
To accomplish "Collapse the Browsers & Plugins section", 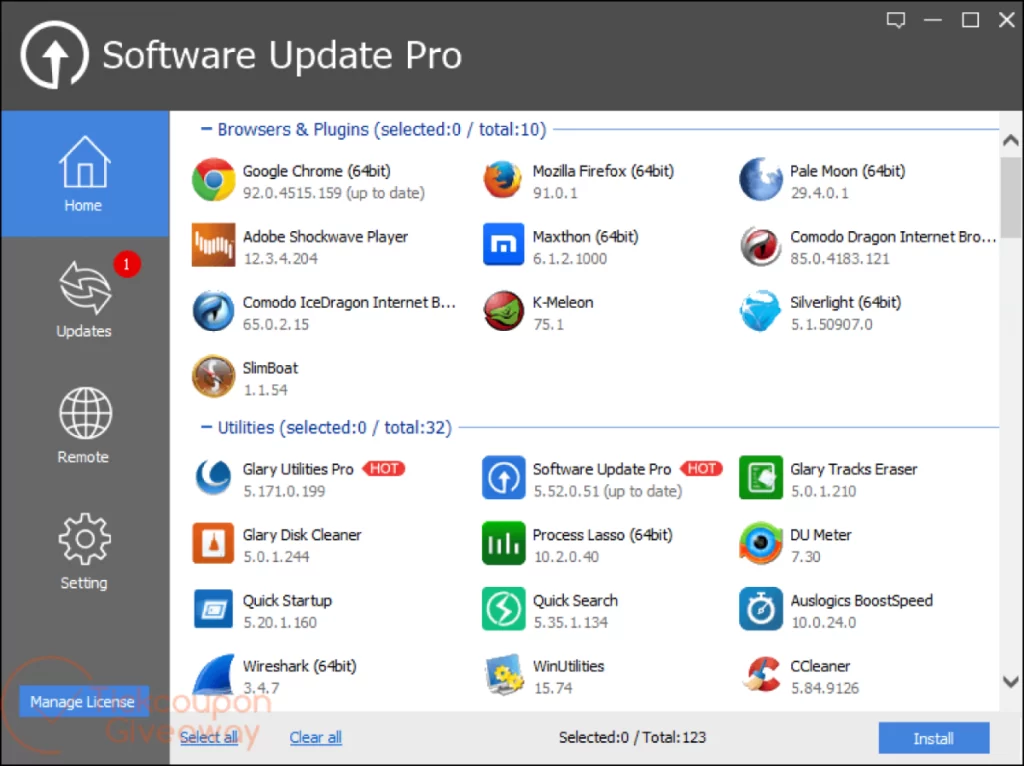I will coord(207,129).
